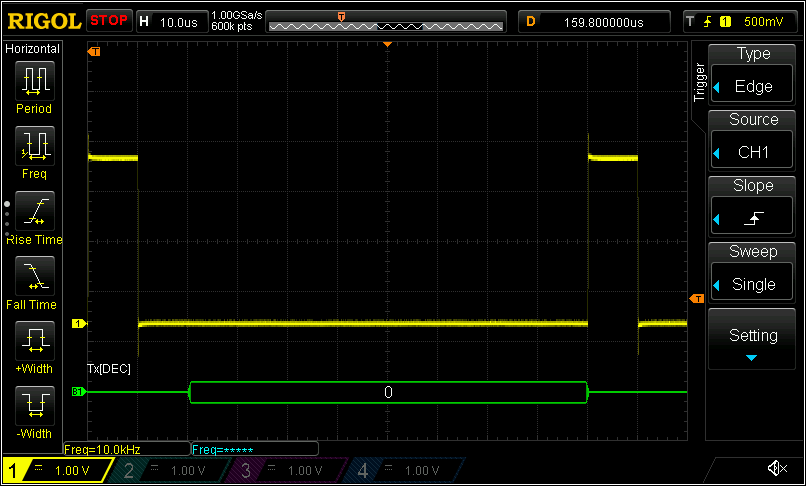Click the trigger level 500mV readout
The height and width of the screenshot is (486, 806).
(x=763, y=22)
